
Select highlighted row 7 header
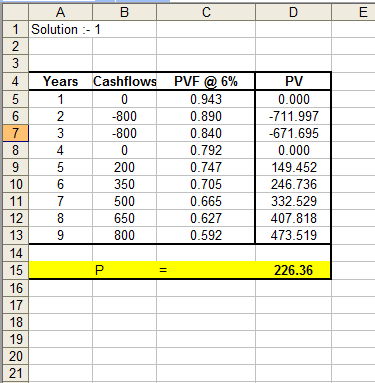(x=15, y=133)
